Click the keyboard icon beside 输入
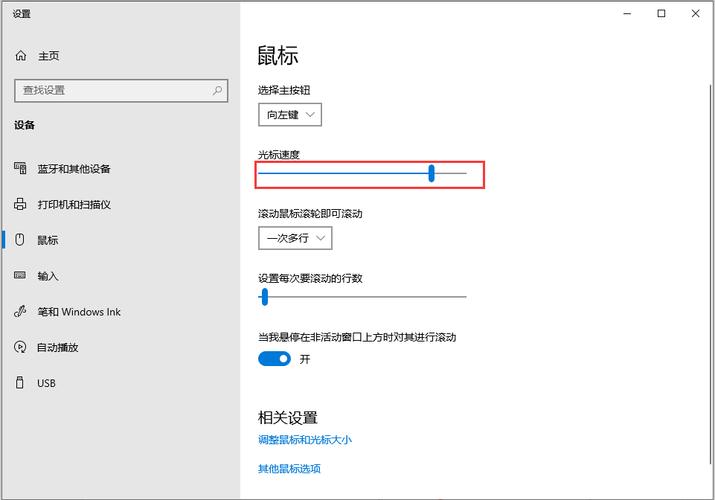The image size is (715, 500). pyautogui.click(x=20, y=275)
